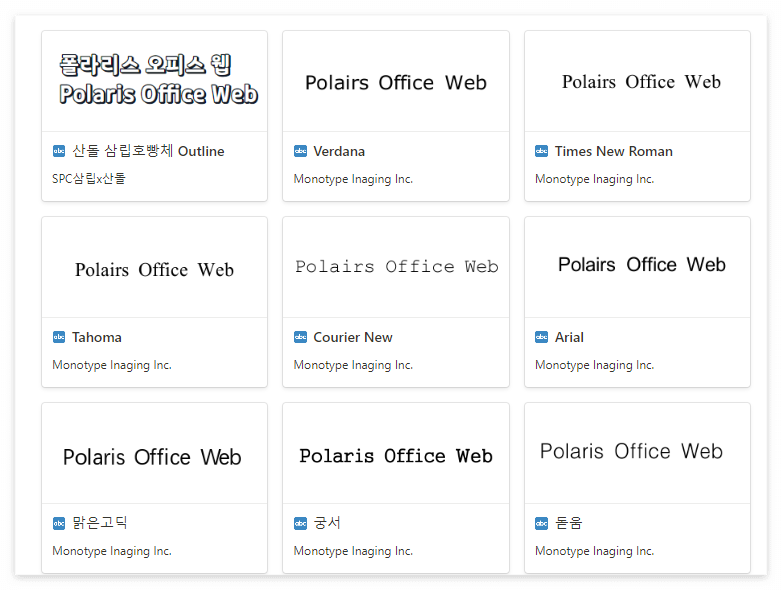Click Monotype Inaging Inc. under 궁서
Viewport: 782px width, 590px height.
click(x=353, y=551)
